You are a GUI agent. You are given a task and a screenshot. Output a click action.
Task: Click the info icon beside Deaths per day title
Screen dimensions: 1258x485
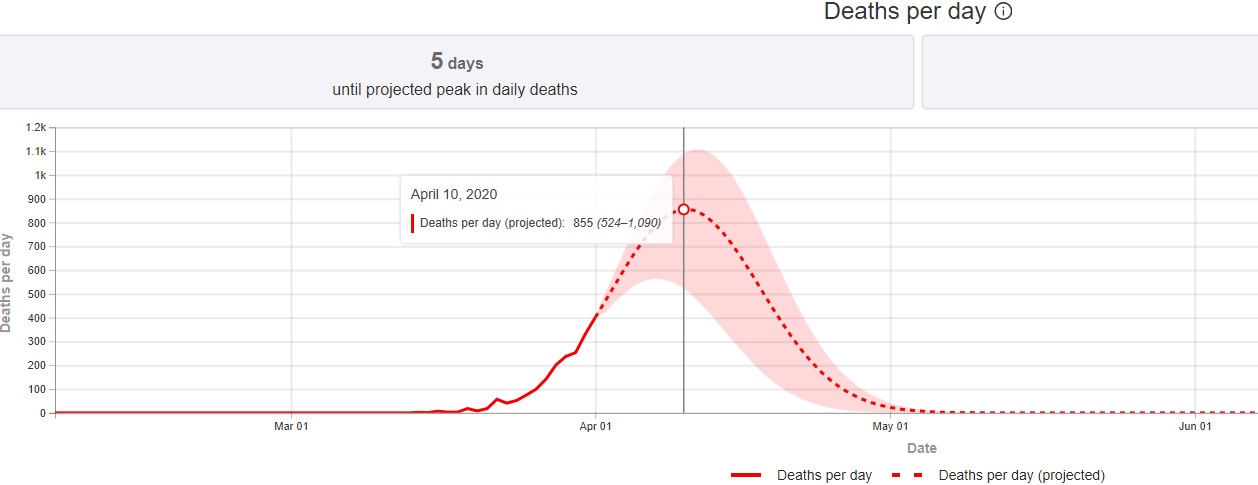tap(1005, 12)
